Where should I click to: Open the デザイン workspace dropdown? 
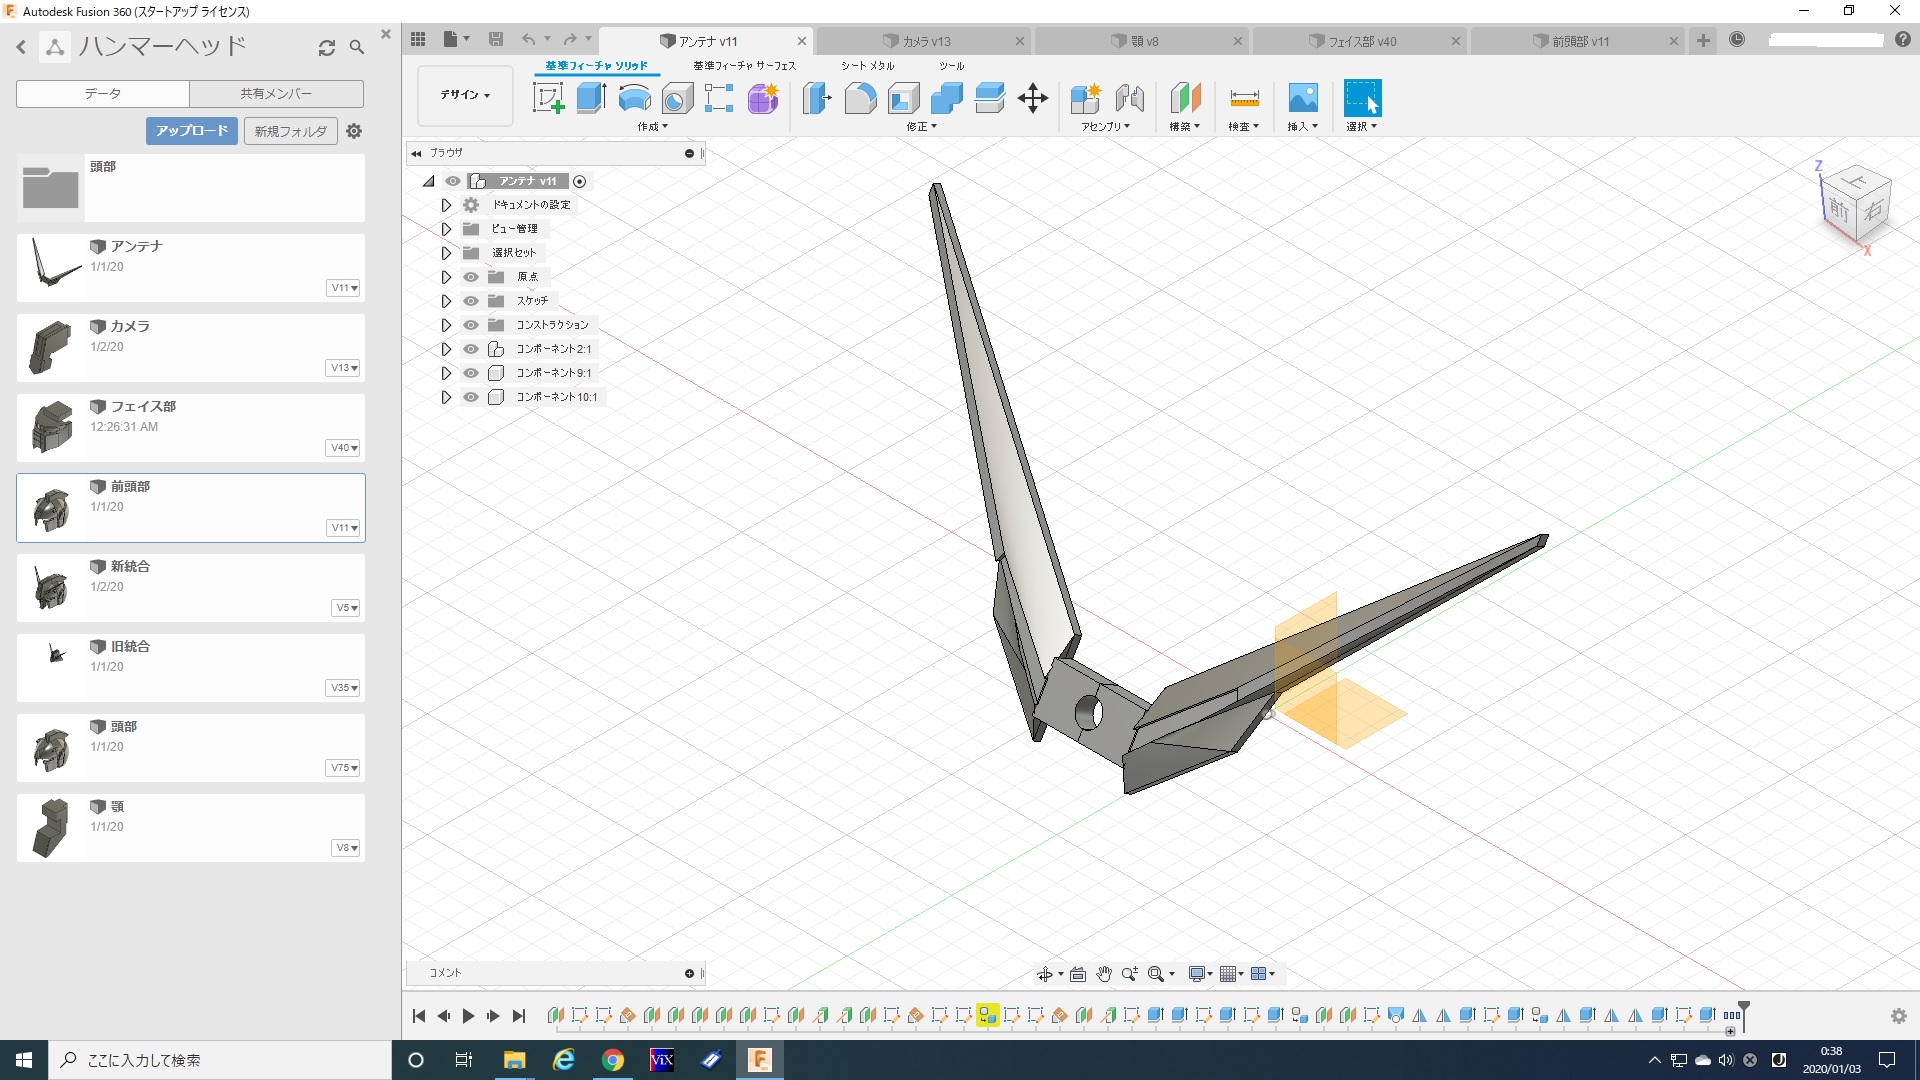click(465, 95)
